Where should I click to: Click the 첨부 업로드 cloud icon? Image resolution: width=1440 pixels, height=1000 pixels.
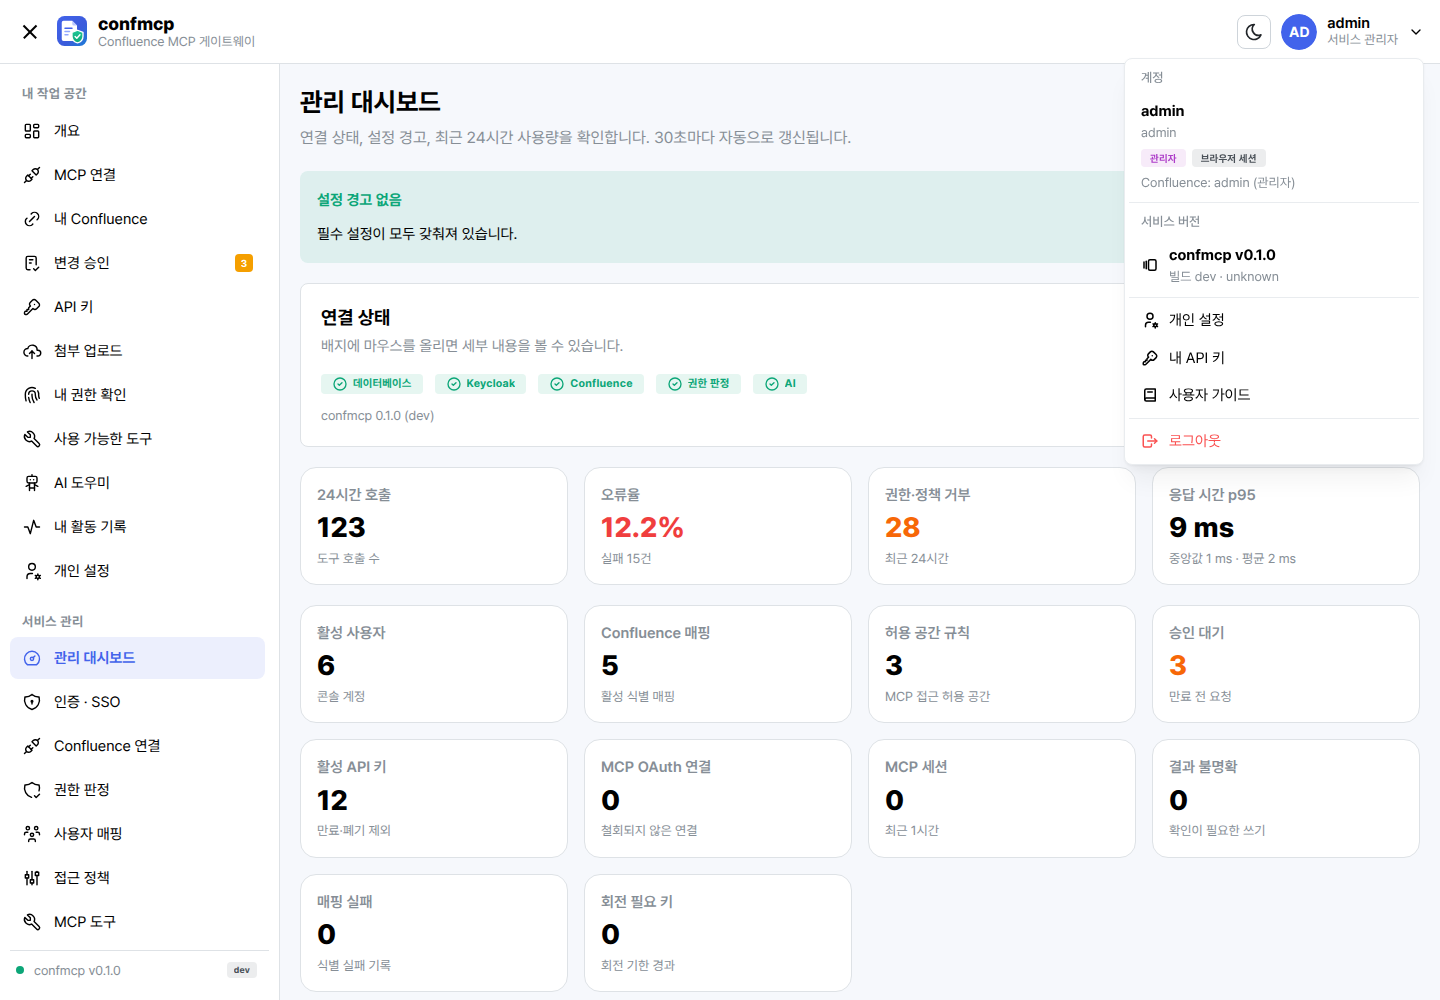[x=32, y=351]
